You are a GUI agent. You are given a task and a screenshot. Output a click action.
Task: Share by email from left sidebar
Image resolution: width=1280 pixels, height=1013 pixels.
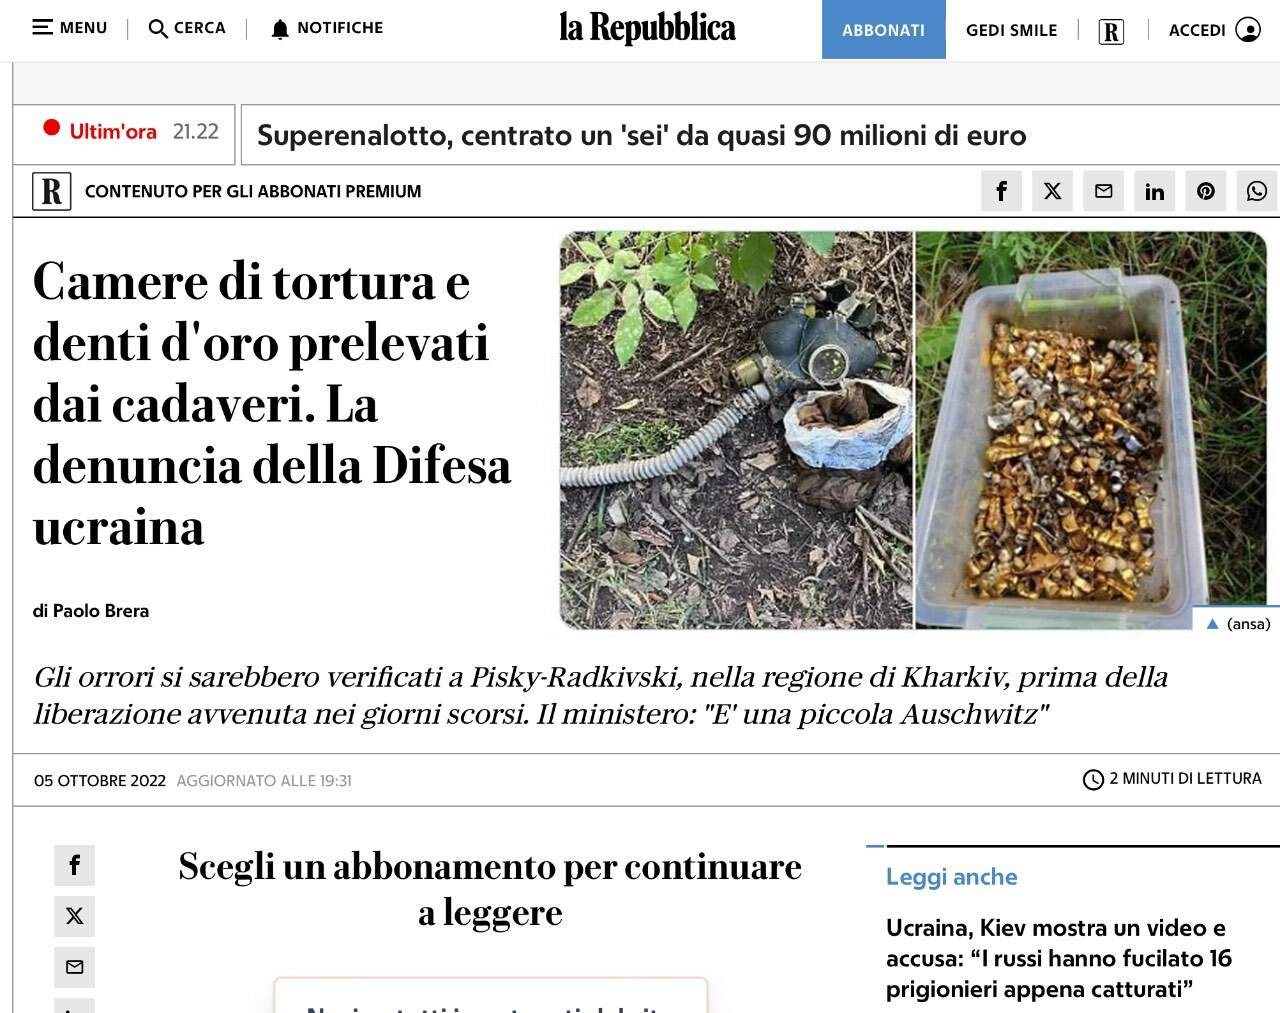tap(74, 967)
